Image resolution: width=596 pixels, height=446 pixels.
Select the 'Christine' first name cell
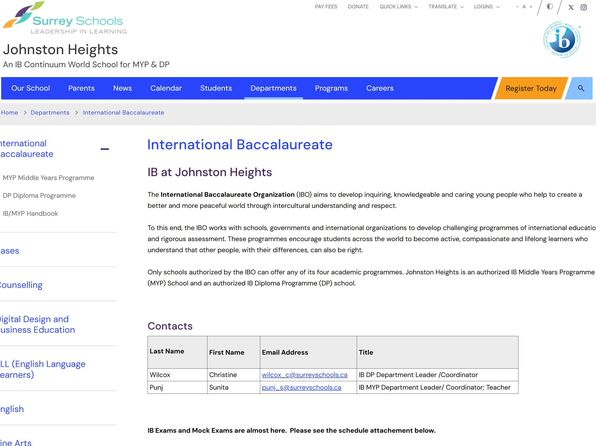coord(234,375)
